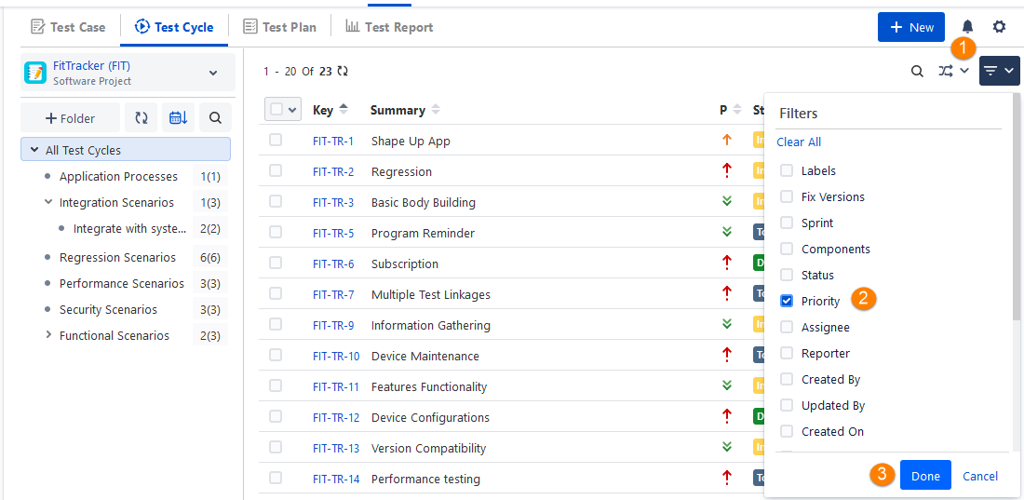Click the Clear All link

(799, 142)
